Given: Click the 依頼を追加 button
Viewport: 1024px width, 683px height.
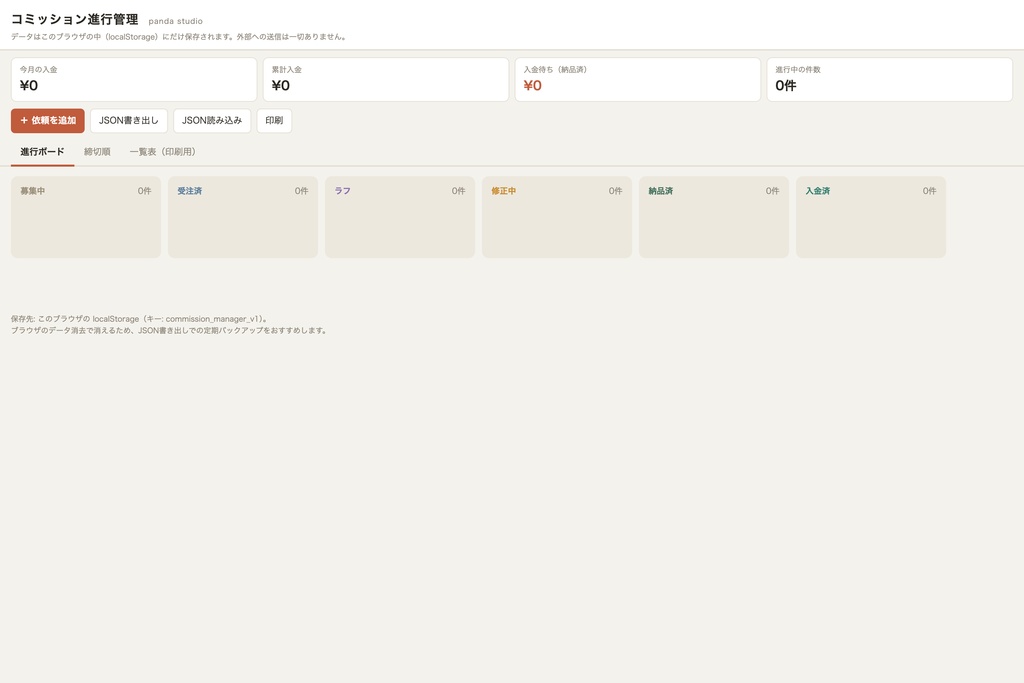Looking at the screenshot, I should coord(48,121).
